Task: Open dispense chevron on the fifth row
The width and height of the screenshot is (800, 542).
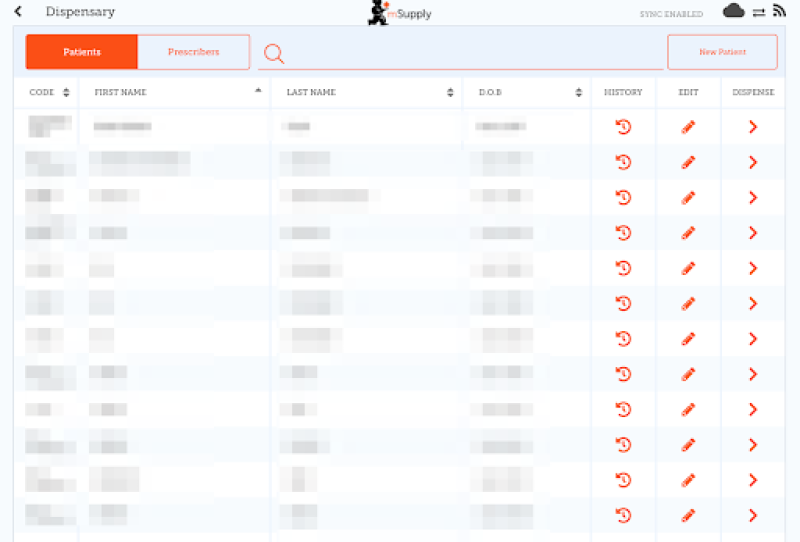Action: (x=752, y=268)
